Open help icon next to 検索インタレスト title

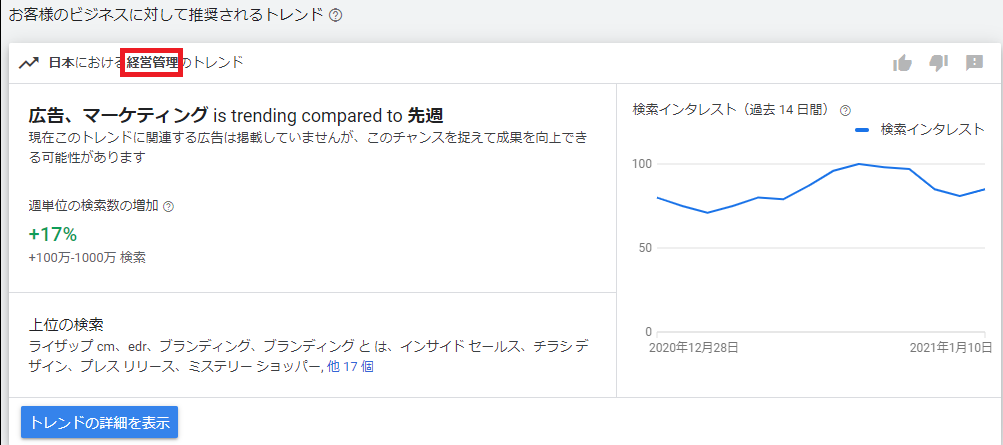845,110
